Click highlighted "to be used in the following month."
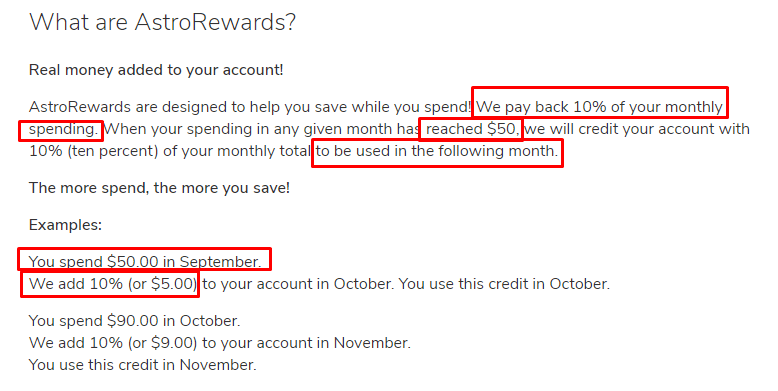The image size is (778, 391). [x=437, y=151]
